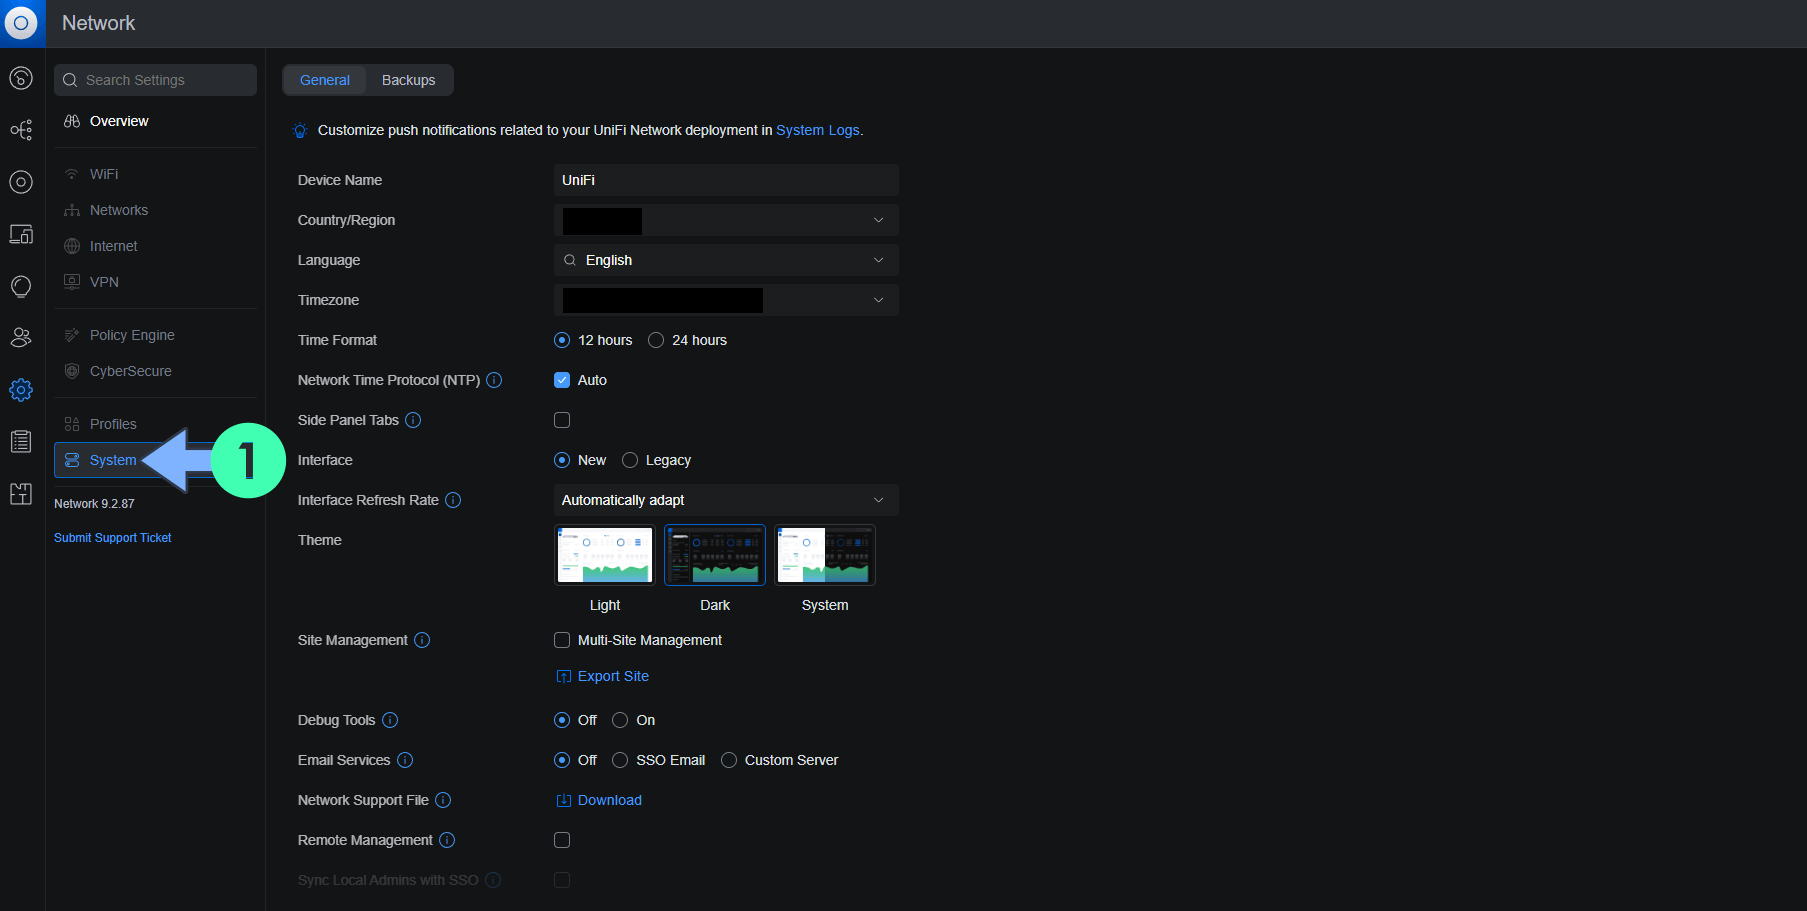Viewport: 1807px width, 911px height.
Task: Open Interface Refresh Rate dropdown
Action: [x=726, y=500]
